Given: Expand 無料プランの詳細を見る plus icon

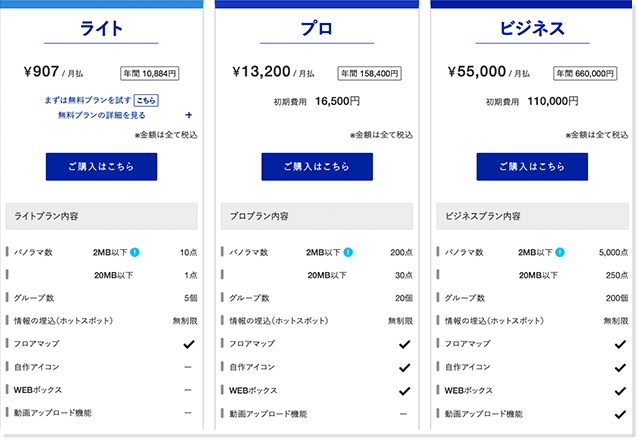Looking at the screenshot, I should pyautogui.click(x=188, y=116).
